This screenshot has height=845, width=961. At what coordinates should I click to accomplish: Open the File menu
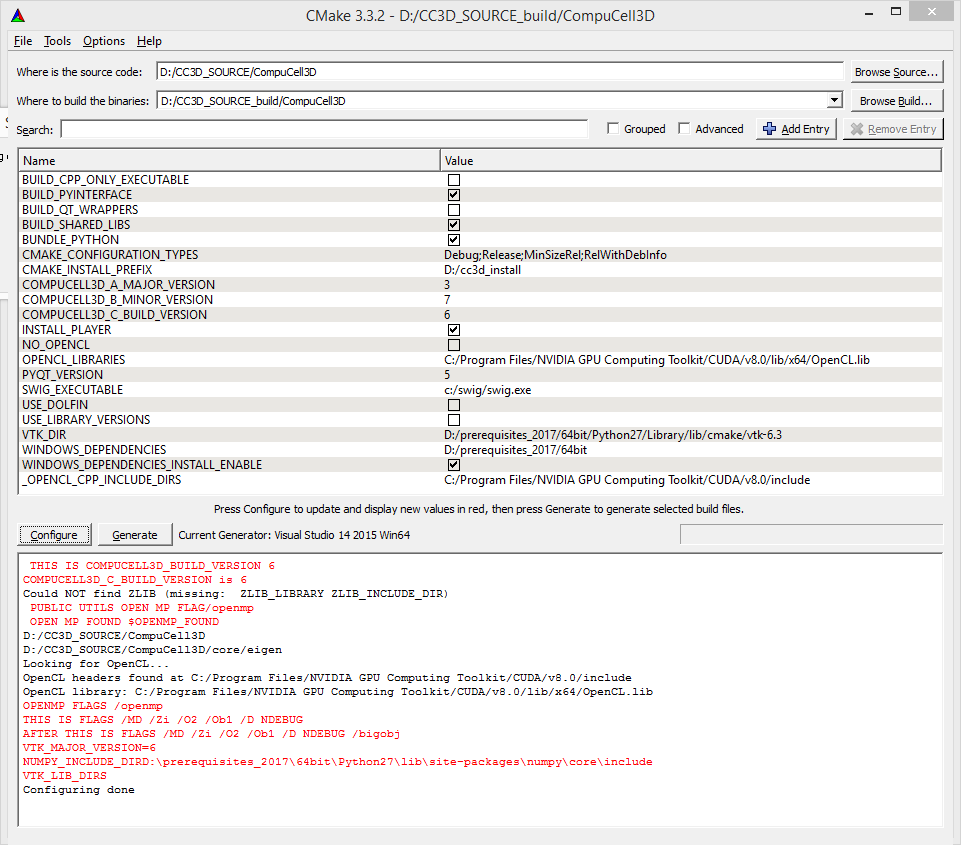(x=23, y=41)
